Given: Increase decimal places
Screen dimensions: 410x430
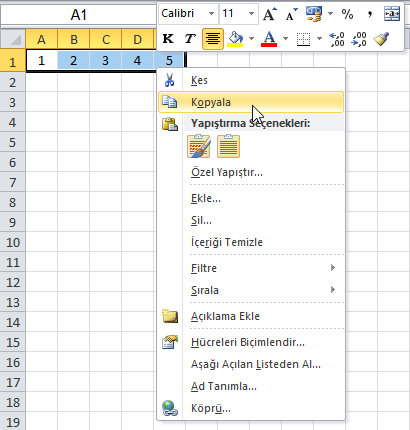Looking at the screenshot, I should coord(337,39).
